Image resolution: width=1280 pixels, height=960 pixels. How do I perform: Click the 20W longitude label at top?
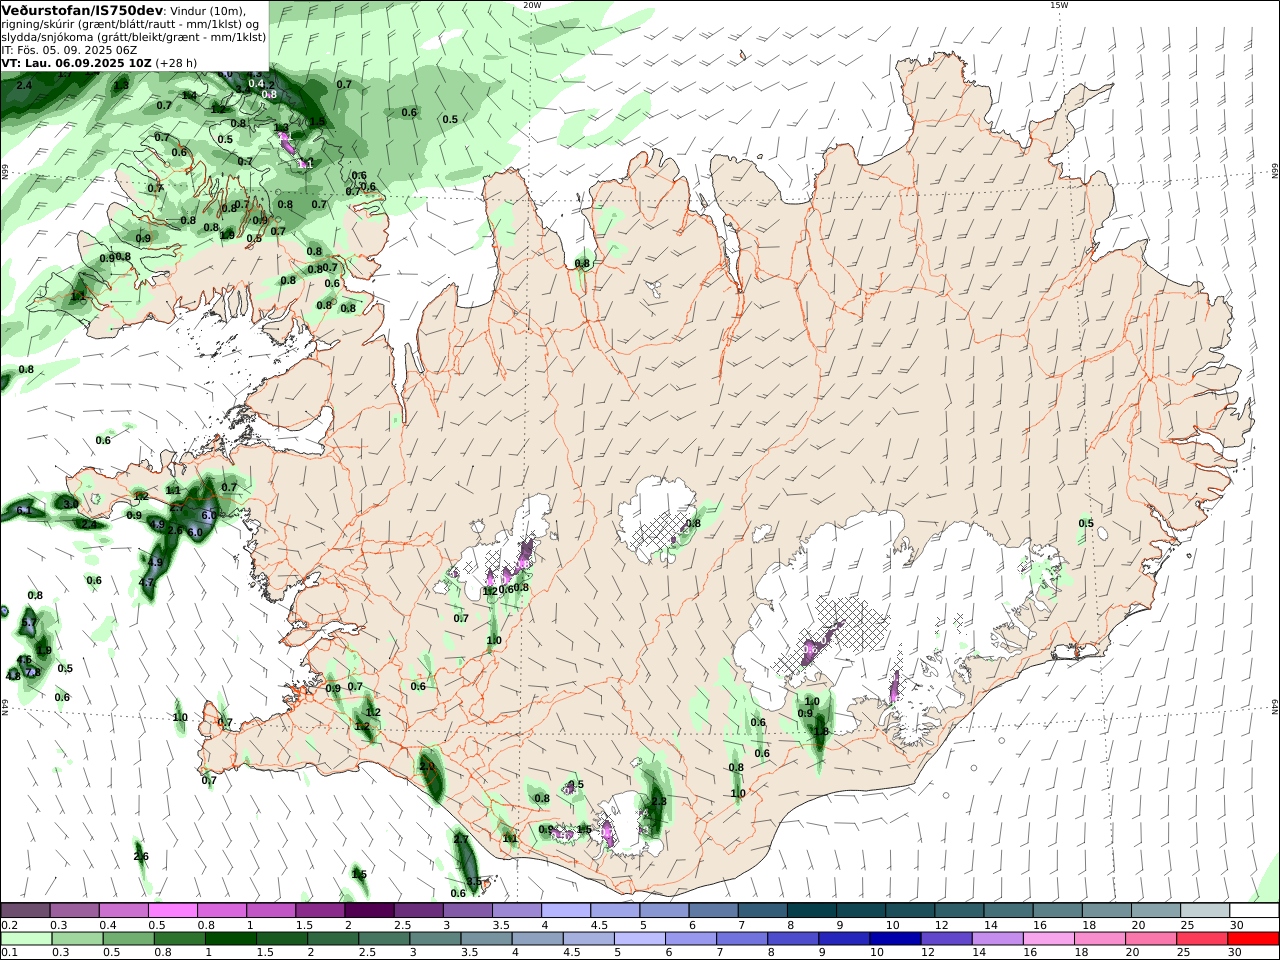[532, 5]
